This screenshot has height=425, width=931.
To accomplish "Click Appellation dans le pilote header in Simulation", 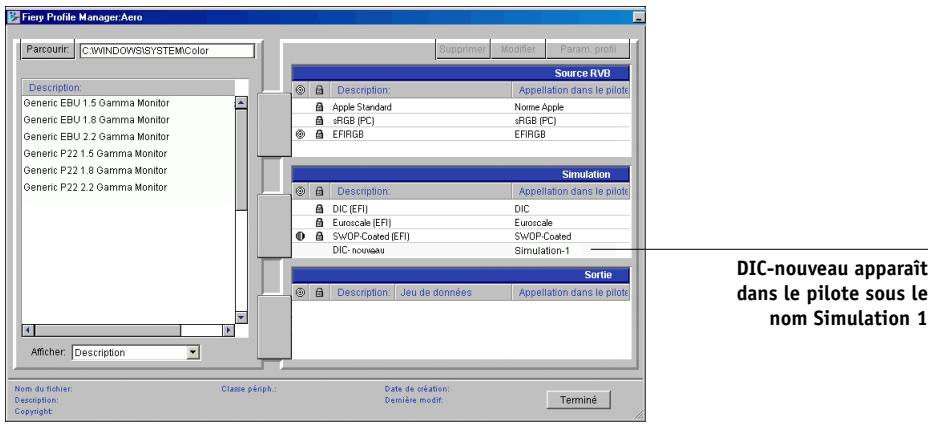I will coord(571,191).
